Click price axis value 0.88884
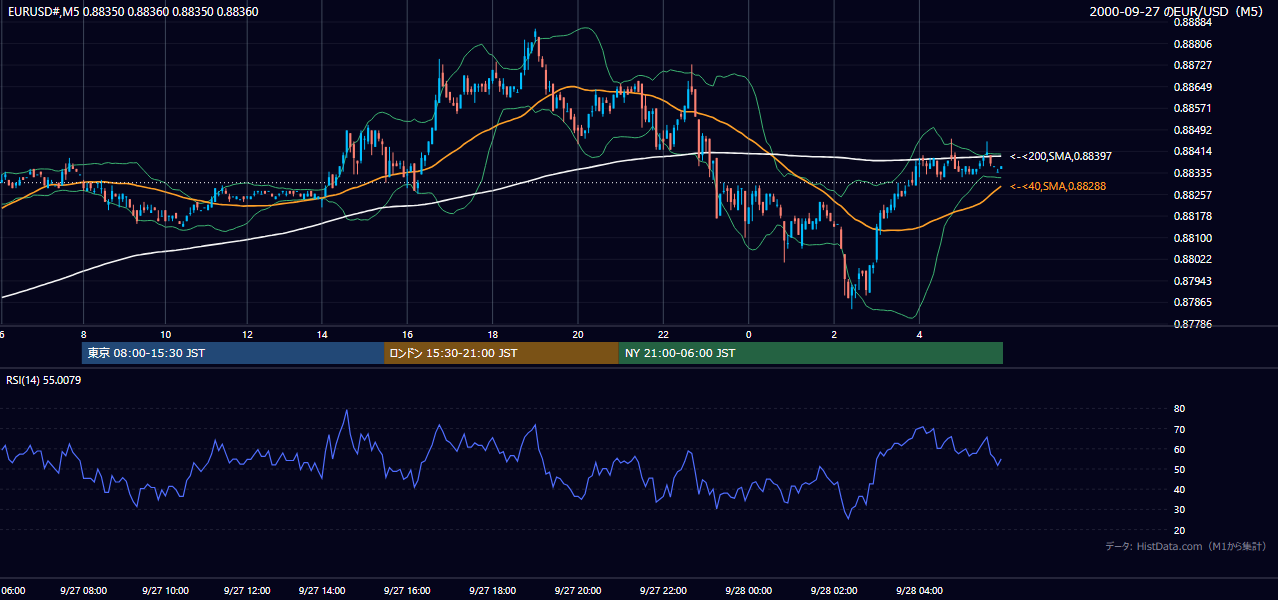The height and width of the screenshot is (600, 1278). tap(1191, 22)
